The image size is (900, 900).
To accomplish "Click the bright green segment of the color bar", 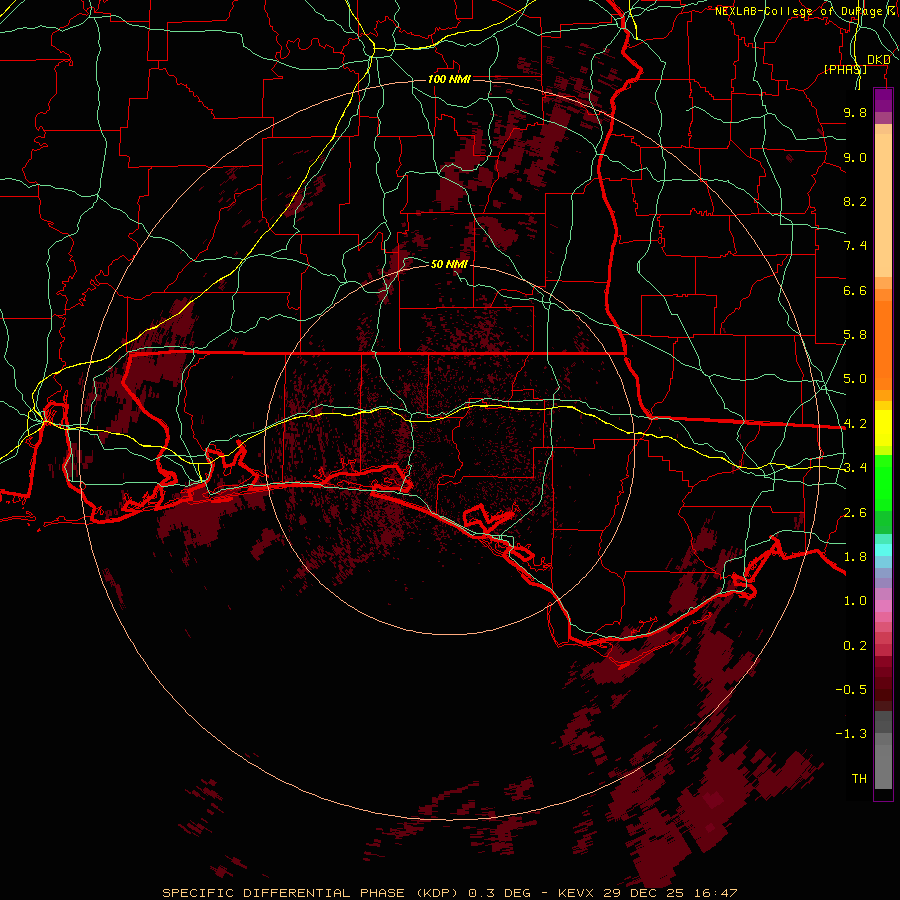I will [883, 482].
